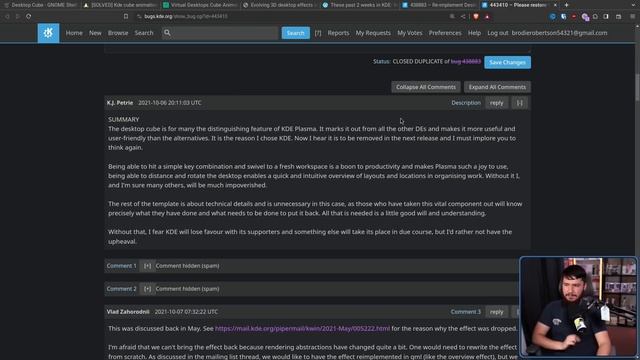The height and width of the screenshot is (360, 640).
Task: Click the Comment 3 link
Action: click(466, 312)
